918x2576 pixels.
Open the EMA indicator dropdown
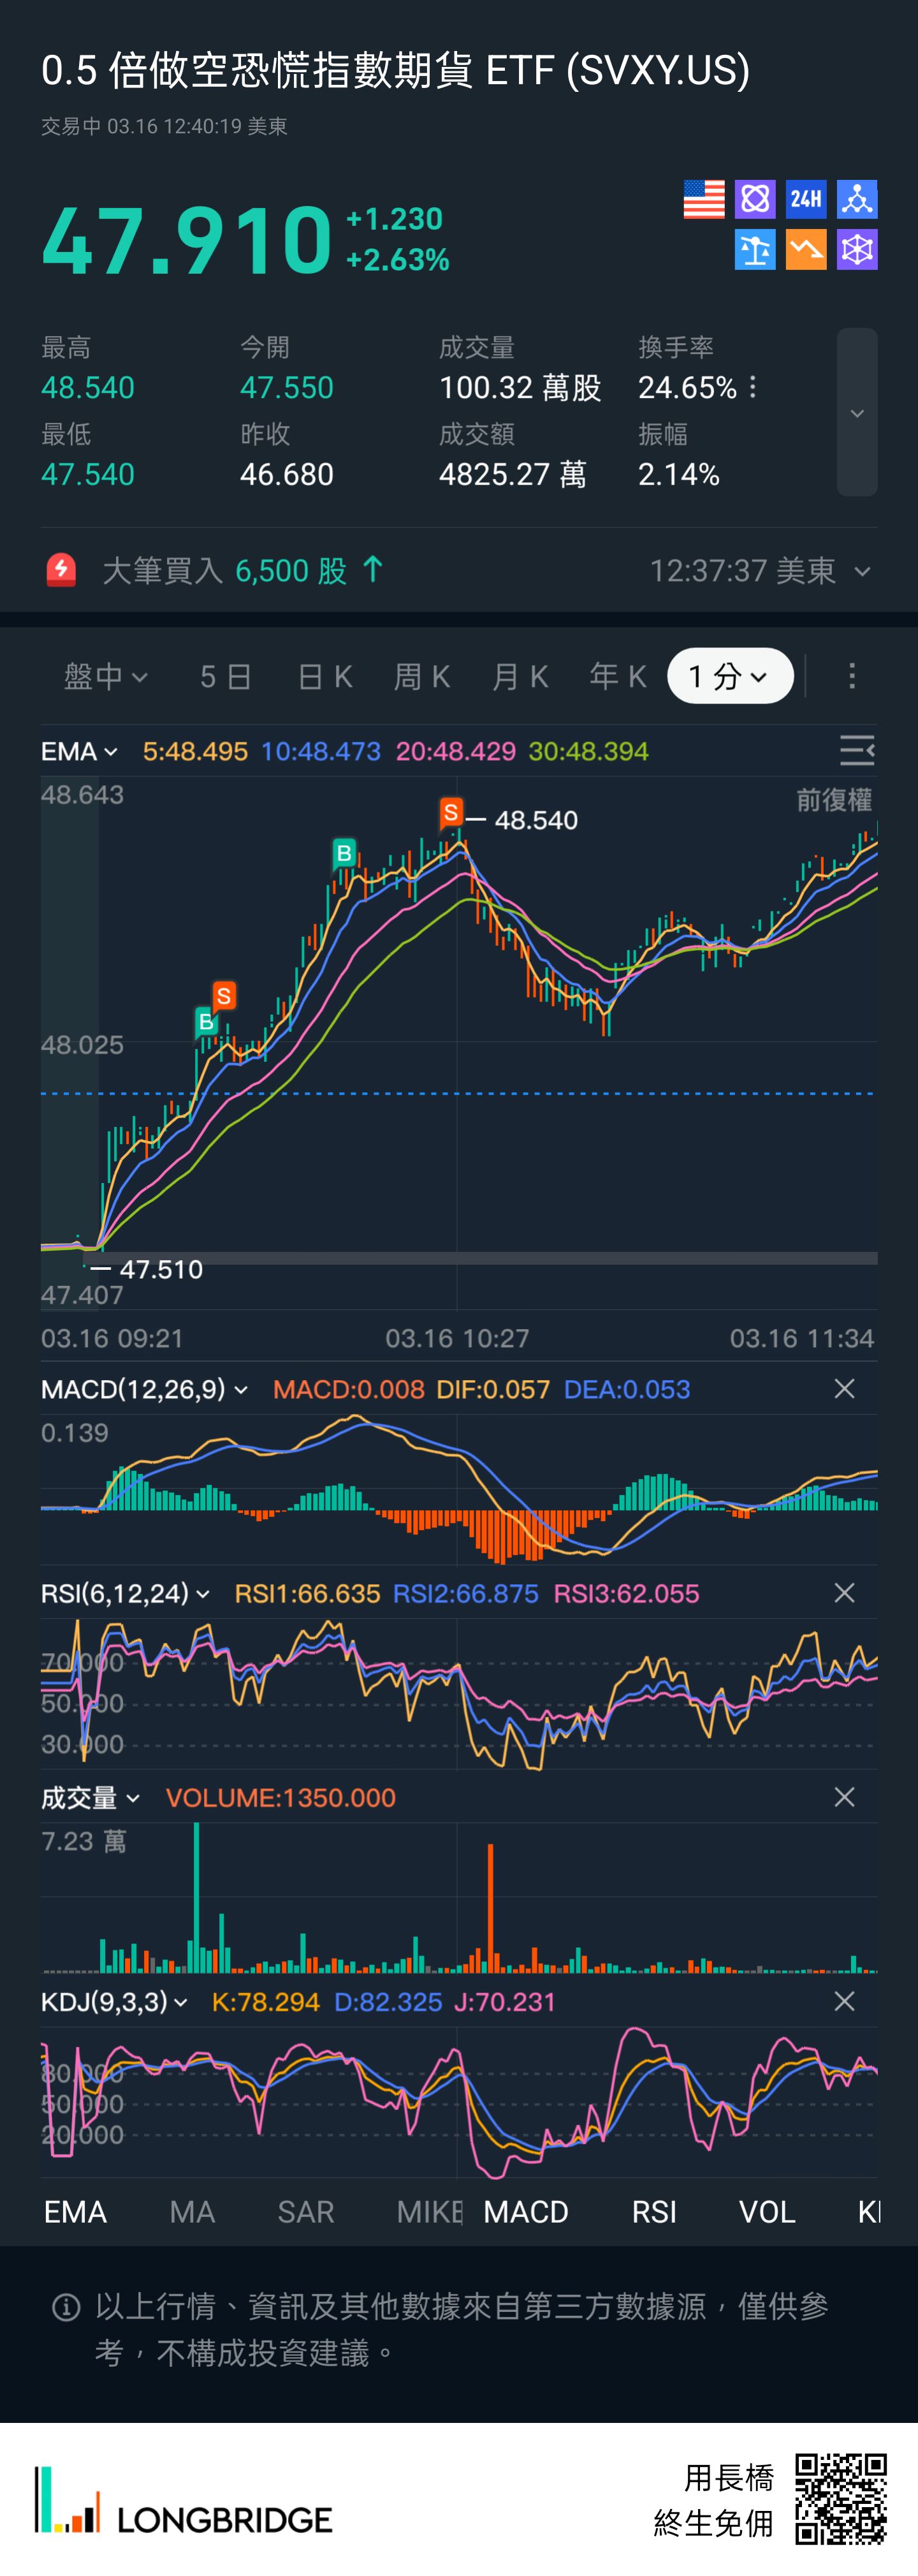point(79,752)
